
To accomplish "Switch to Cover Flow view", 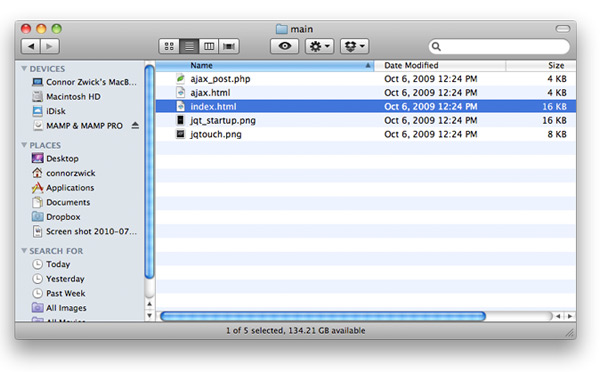I will coord(229,46).
